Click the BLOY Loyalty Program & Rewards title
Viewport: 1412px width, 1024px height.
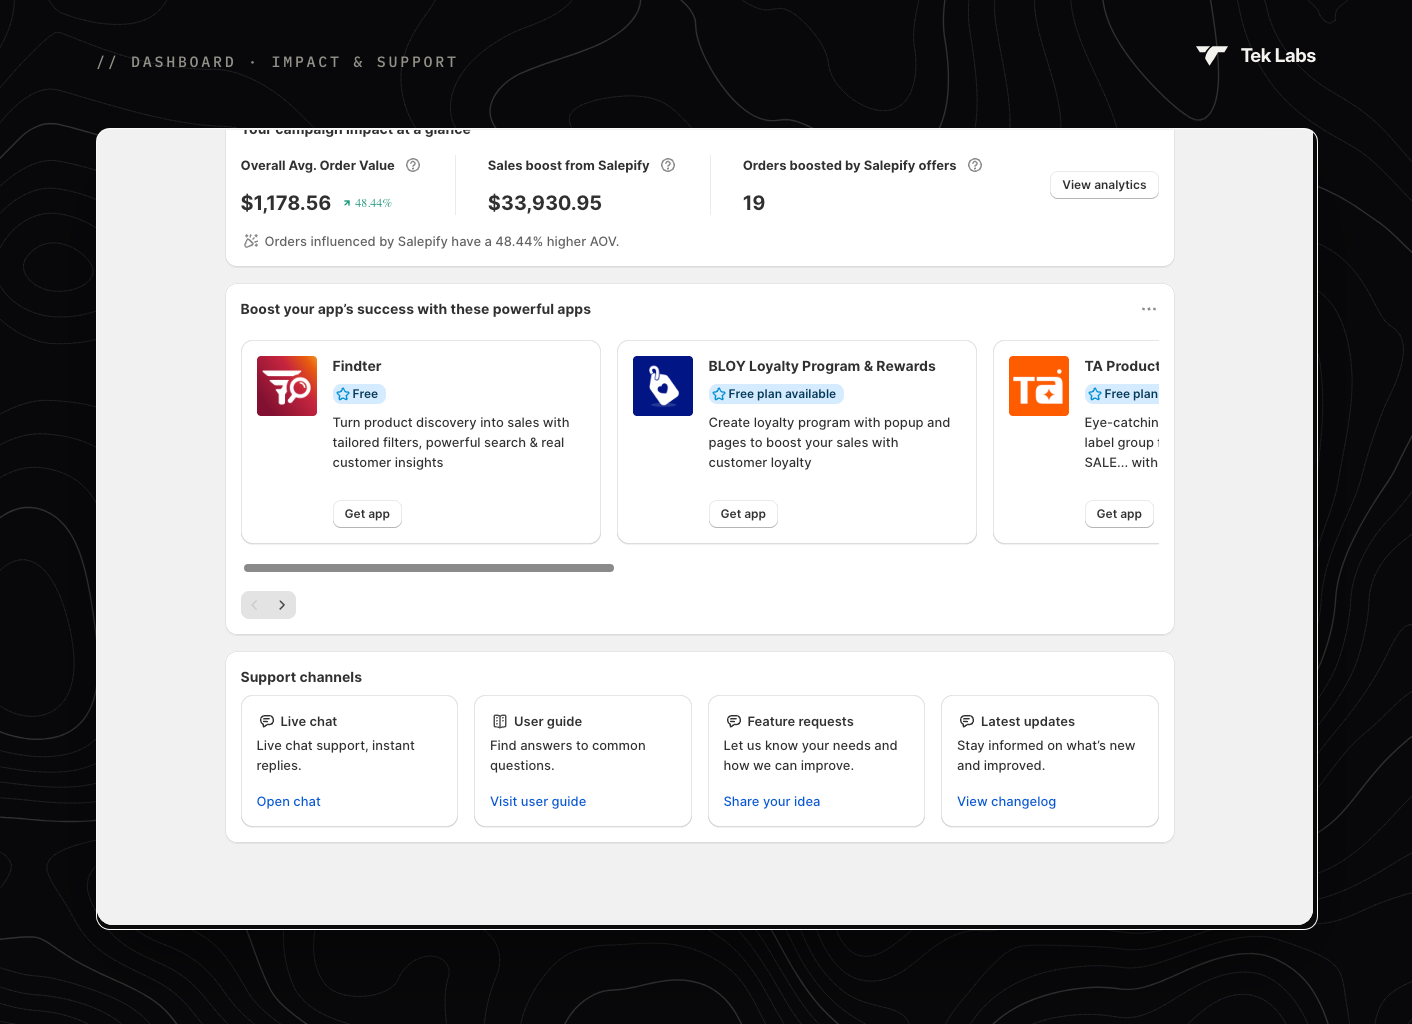[822, 366]
